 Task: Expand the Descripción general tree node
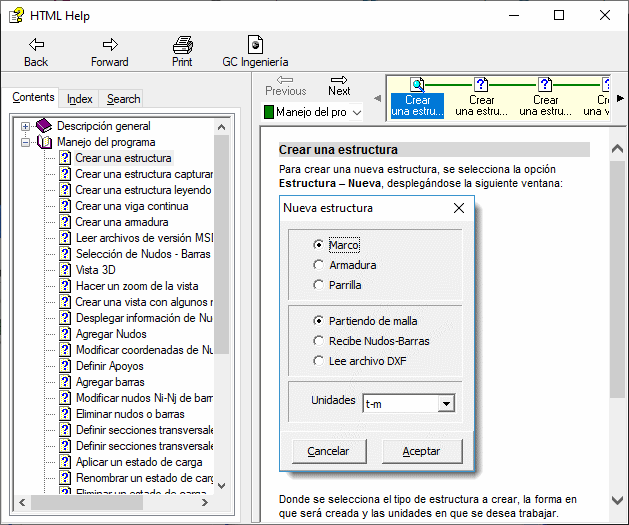(25, 126)
